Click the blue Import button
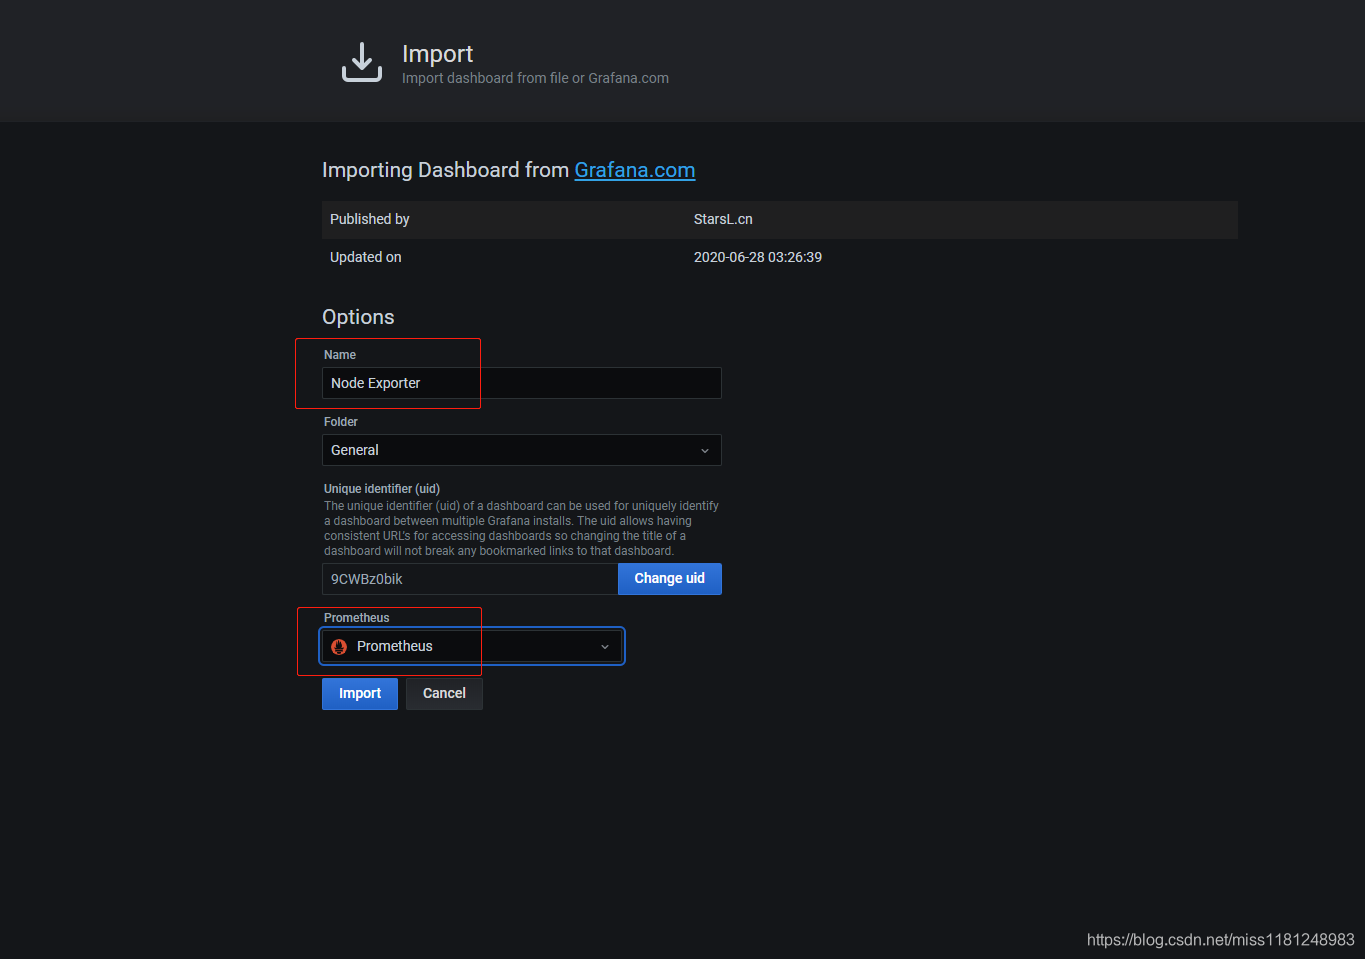This screenshot has width=1365, height=959. tap(360, 694)
